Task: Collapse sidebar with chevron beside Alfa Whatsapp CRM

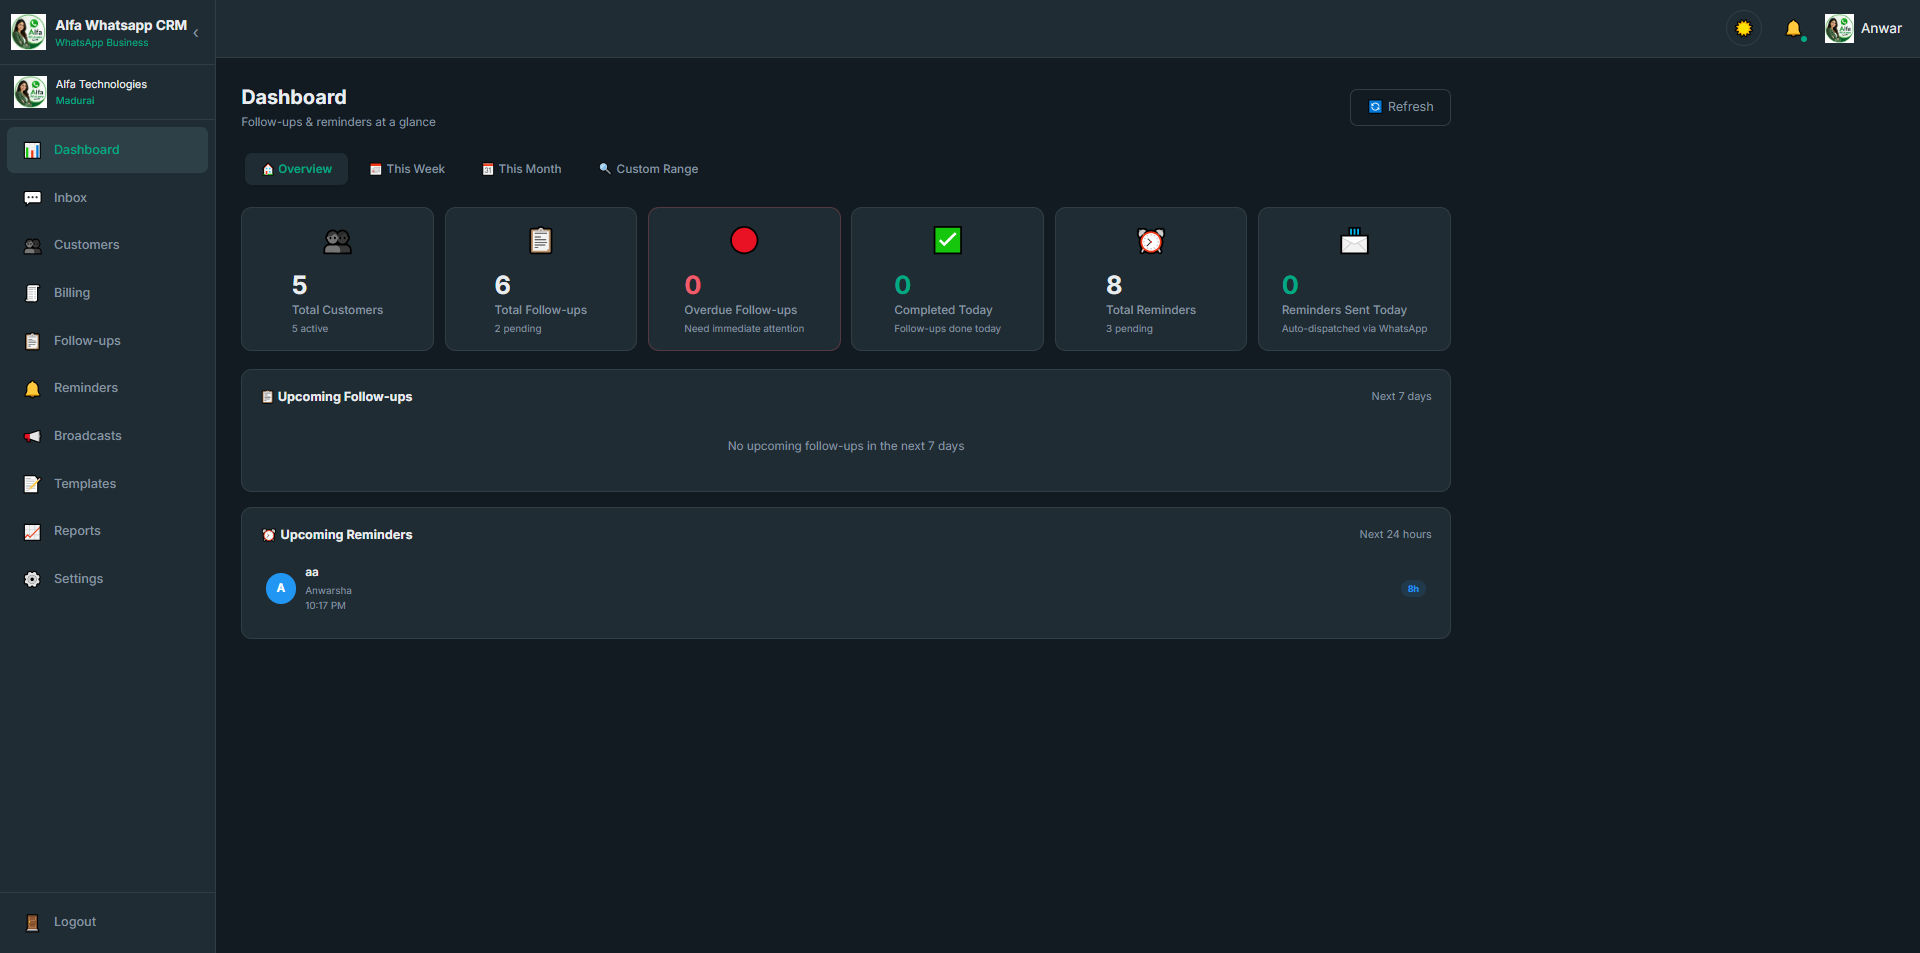Action: [x=196, y=33]
